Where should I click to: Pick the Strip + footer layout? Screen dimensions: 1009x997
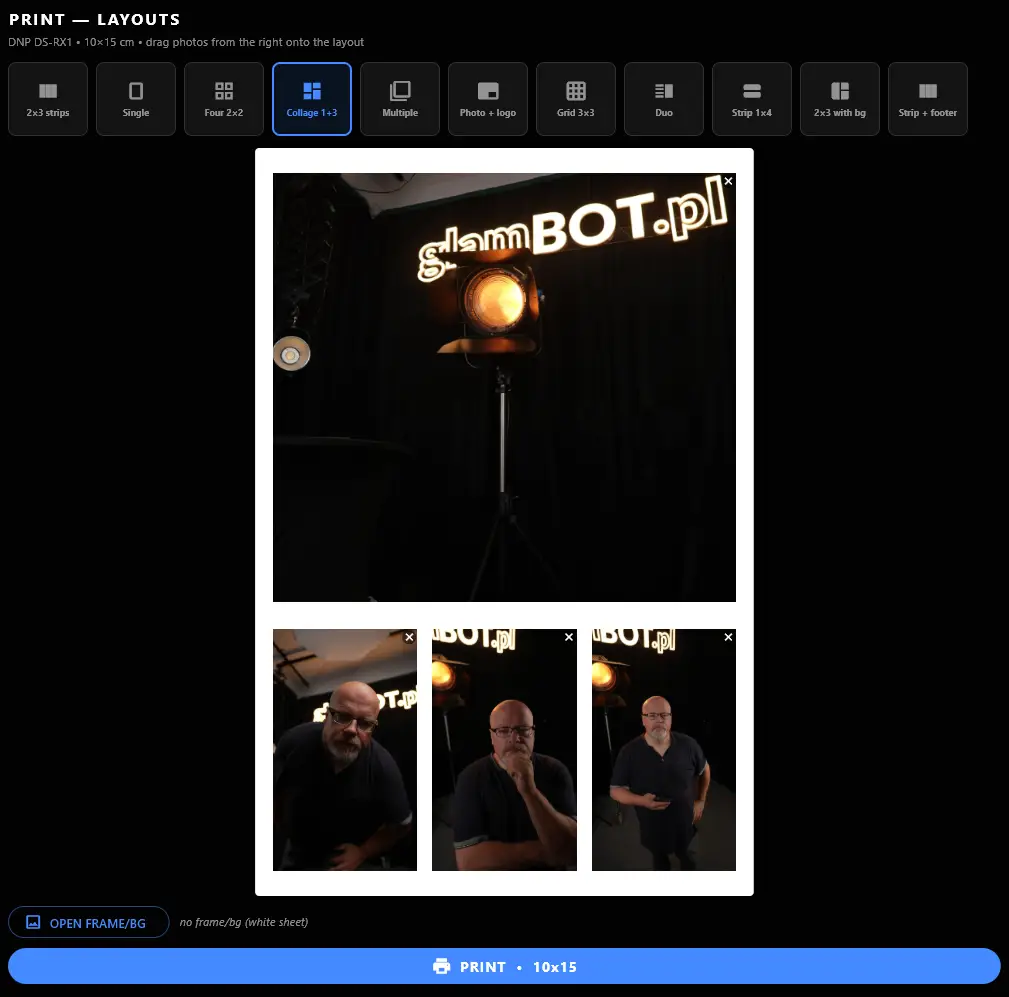pyautogui.click(x=928, y=98)
